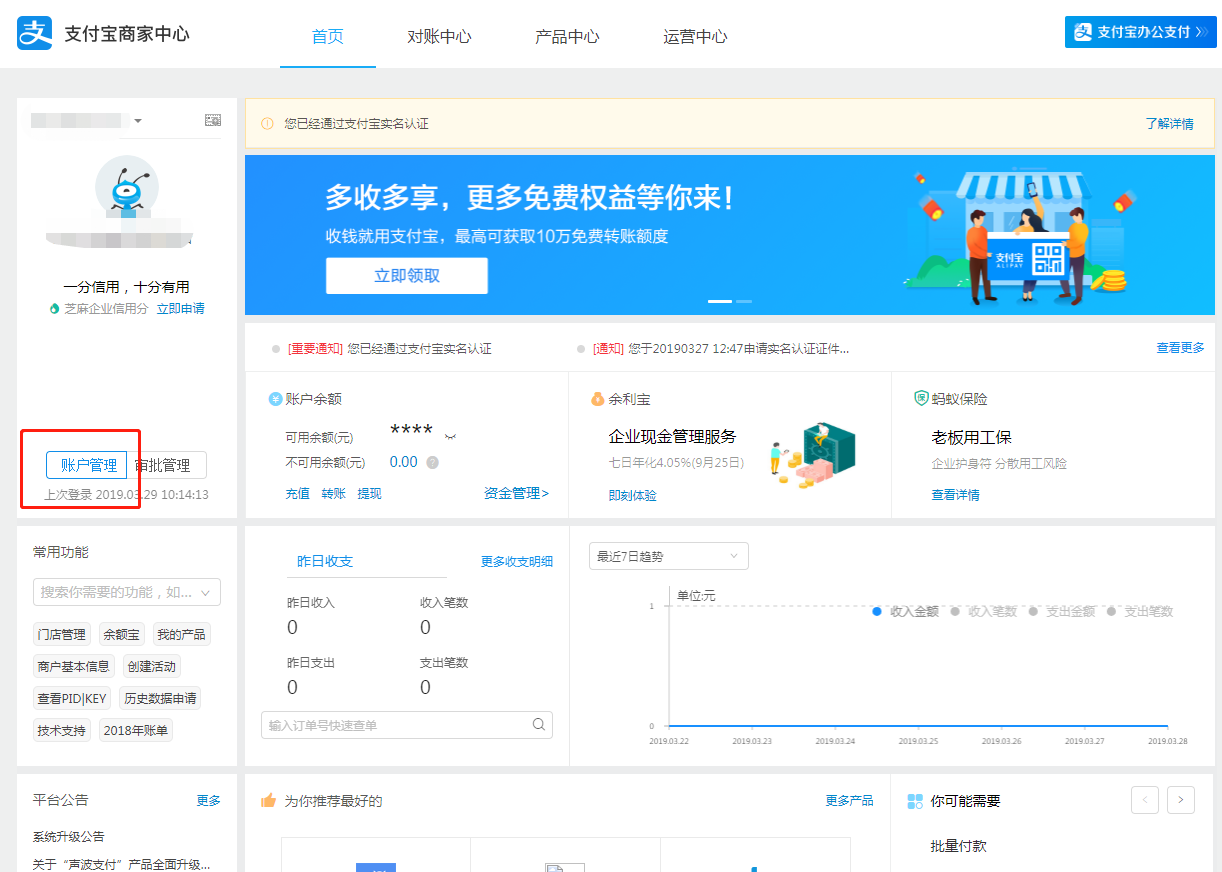Expand the account name dropdown arrow
Screen dimensions: 1222x872
[x=138, y=121]
